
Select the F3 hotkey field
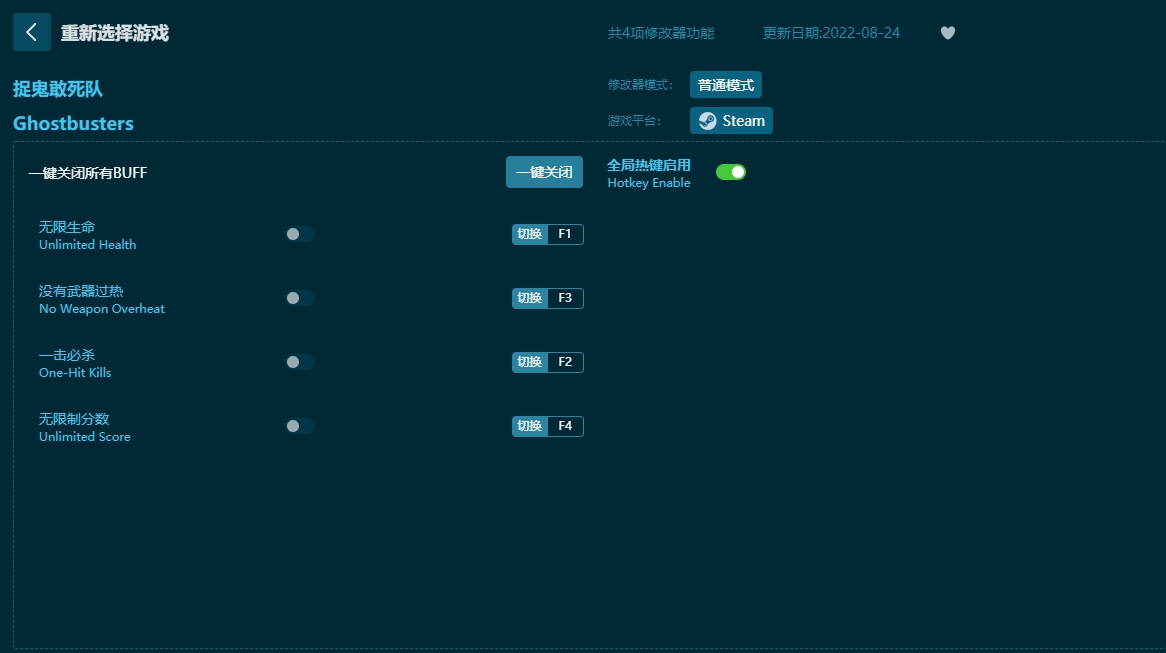click(565, 298)
